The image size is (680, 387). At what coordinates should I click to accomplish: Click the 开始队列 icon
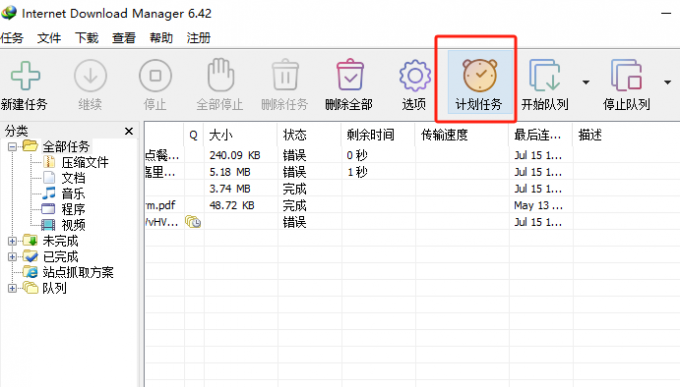544,75
